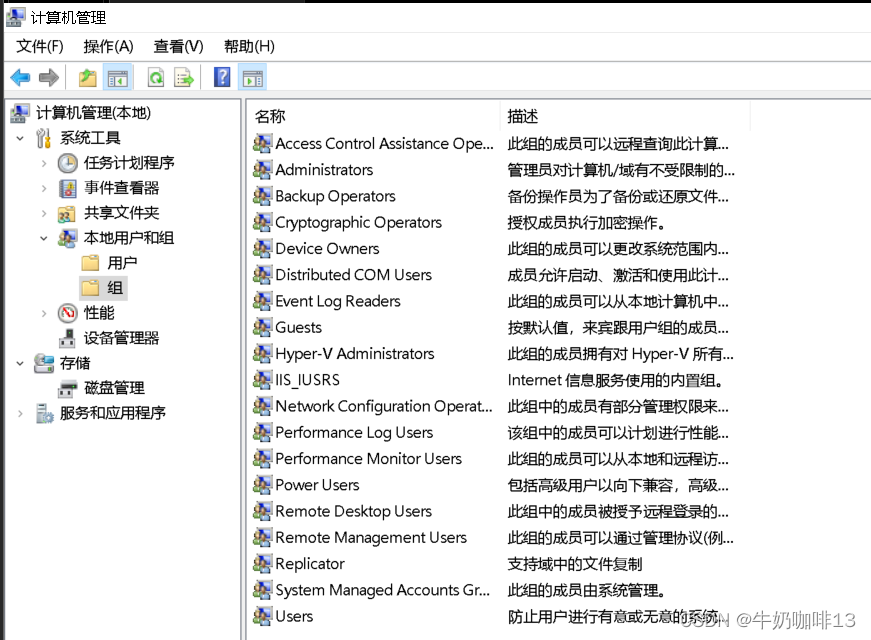
Task: Click the 事件查看器 icon
Action: [68, 188]
